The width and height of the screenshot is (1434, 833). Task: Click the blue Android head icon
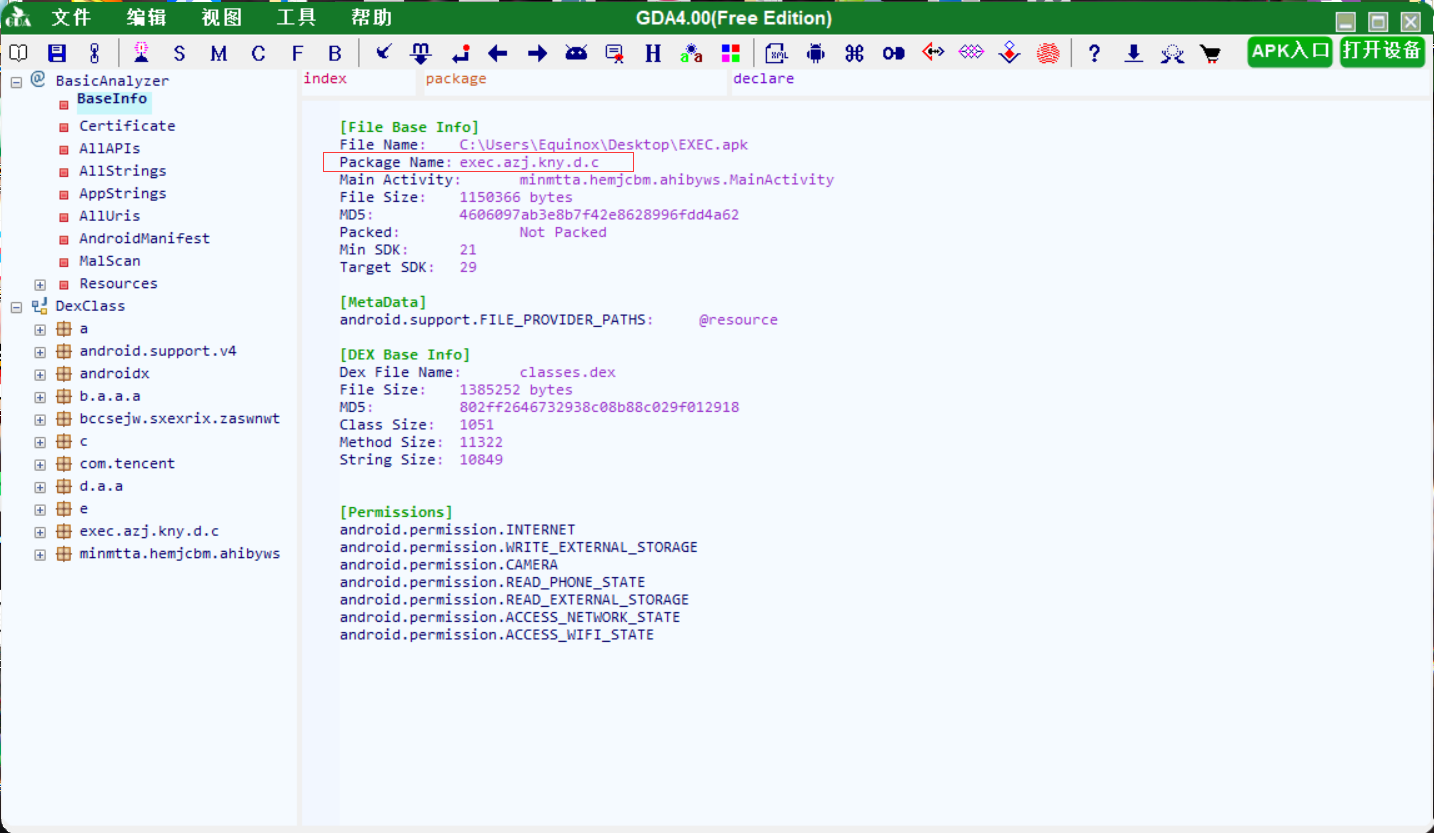tap(576, 53)
